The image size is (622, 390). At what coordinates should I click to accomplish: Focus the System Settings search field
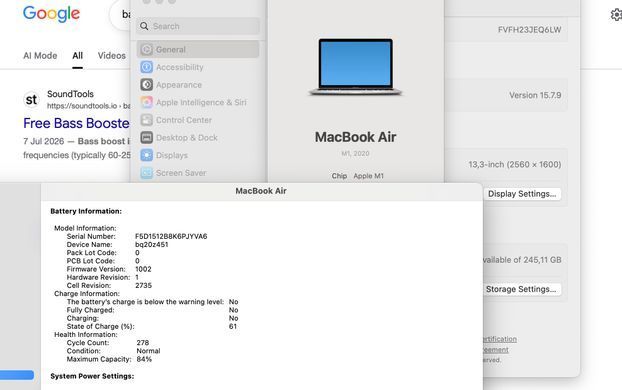point(198,26)
